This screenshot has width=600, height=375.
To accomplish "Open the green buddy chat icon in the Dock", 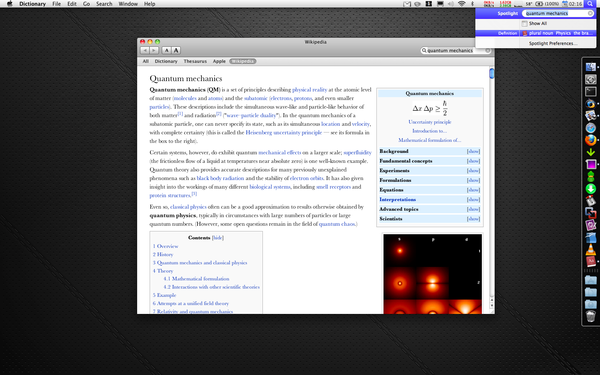I will click(590, 176).
